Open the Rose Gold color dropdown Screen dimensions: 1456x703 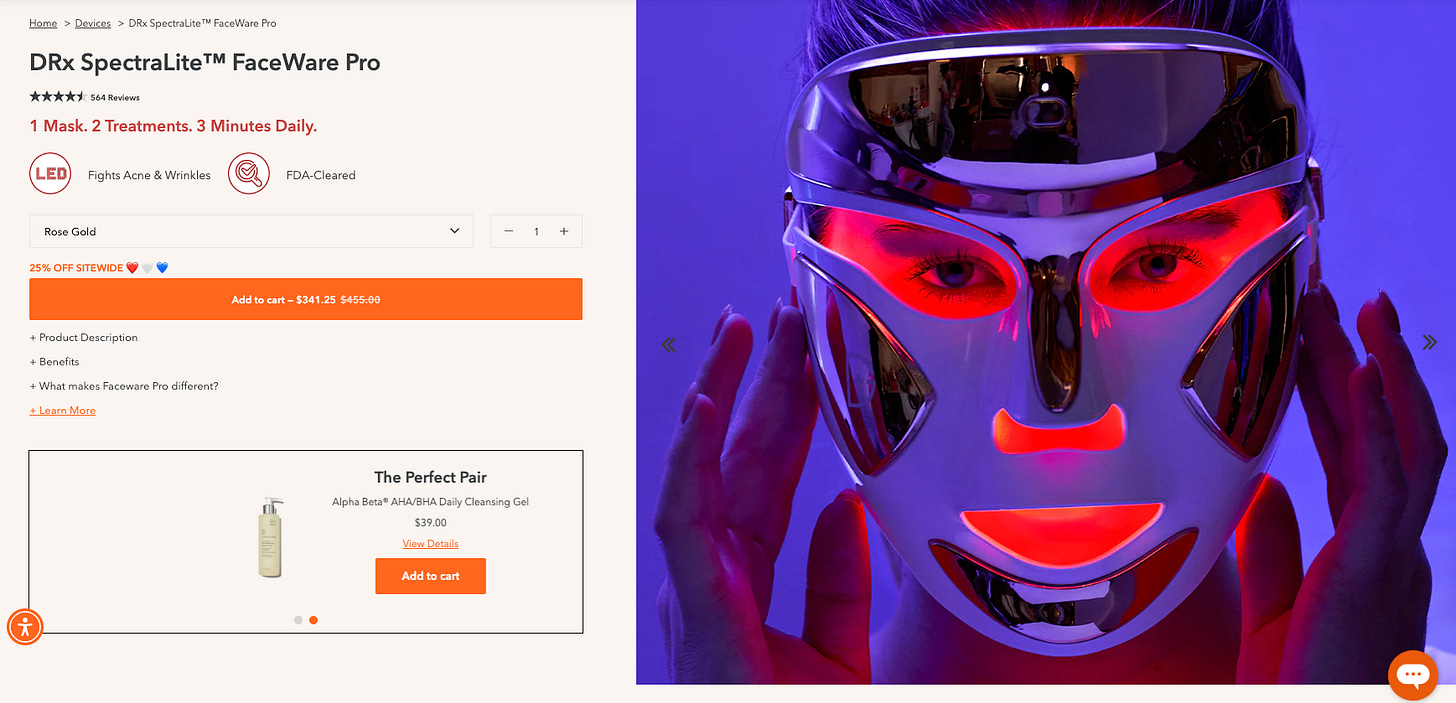coord(251,231)
